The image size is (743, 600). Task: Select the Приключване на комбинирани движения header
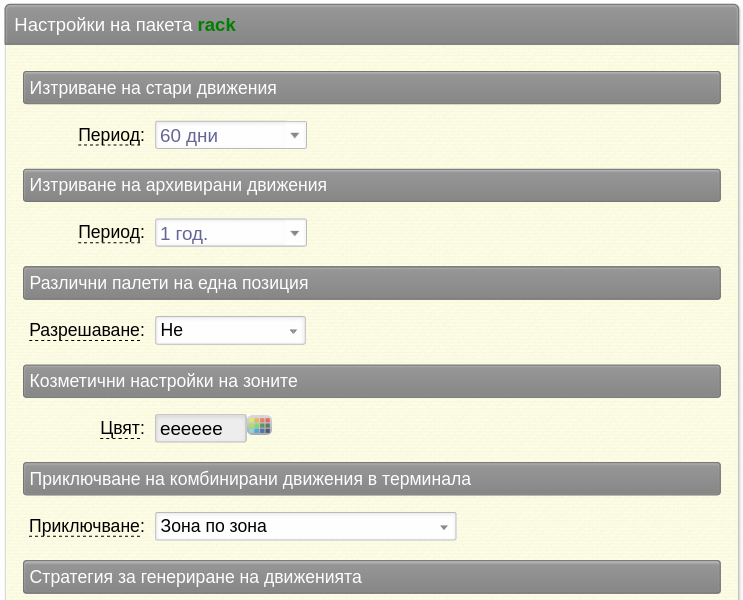pos(372,479)
